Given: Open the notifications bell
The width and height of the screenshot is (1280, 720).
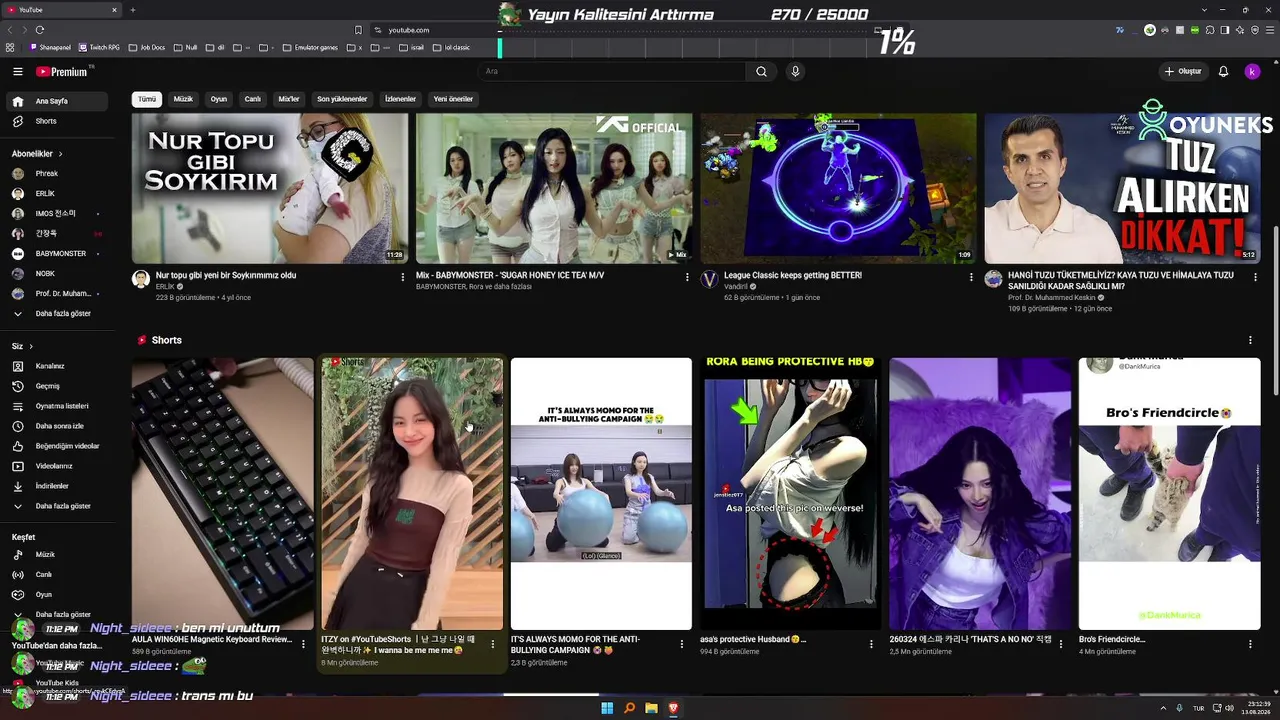Looking at the screenshot, I should click(1223, 72).
